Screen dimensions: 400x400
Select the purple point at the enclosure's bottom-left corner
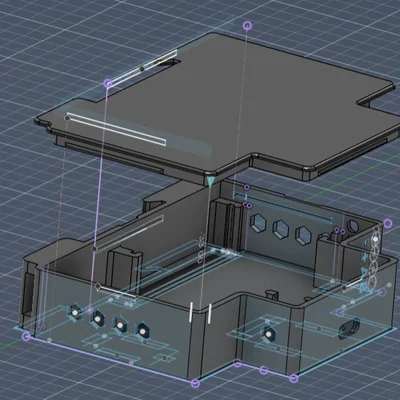(27, 336)
